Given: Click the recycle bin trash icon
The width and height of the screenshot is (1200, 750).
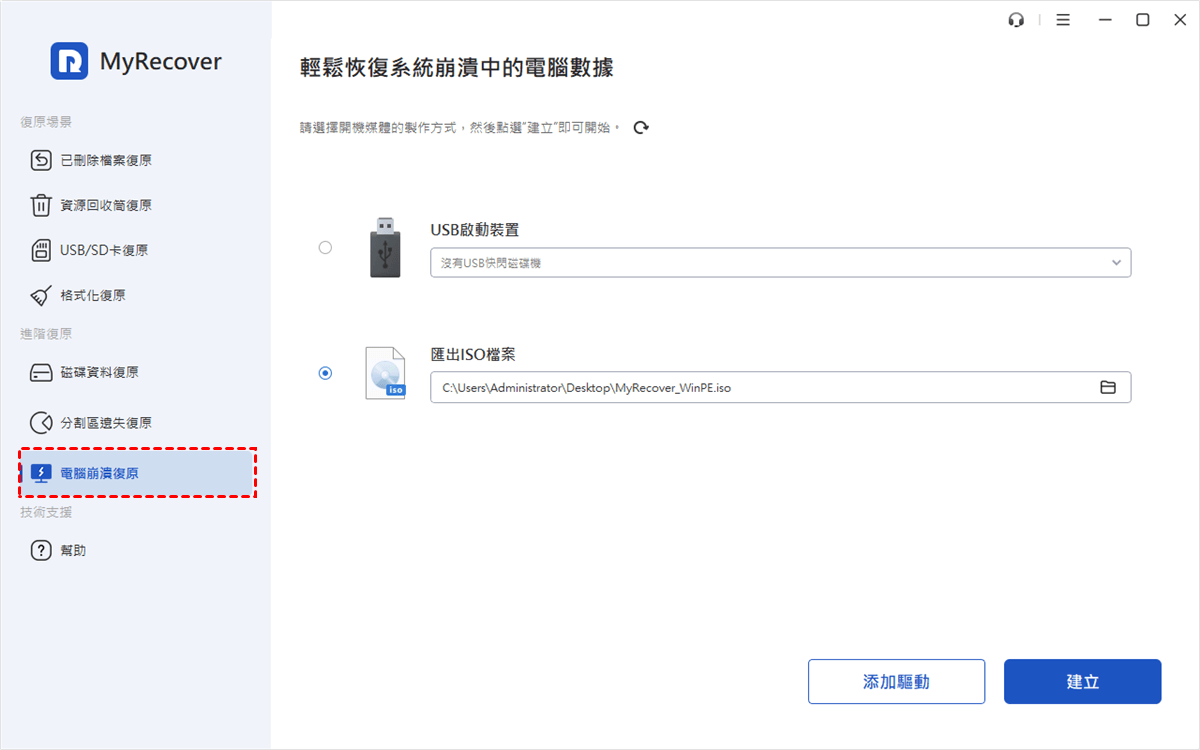Looking at the screenshot, I should pos(41,205).
